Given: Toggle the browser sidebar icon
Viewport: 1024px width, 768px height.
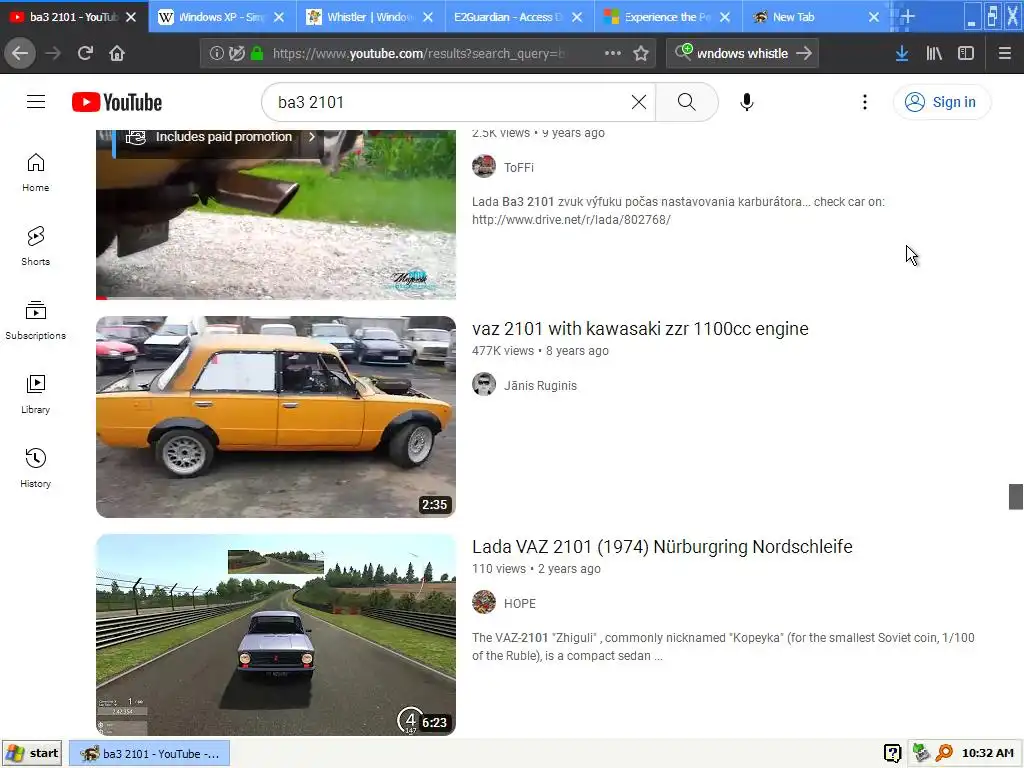Looking at the screenshot, I should tap(966, 54).
